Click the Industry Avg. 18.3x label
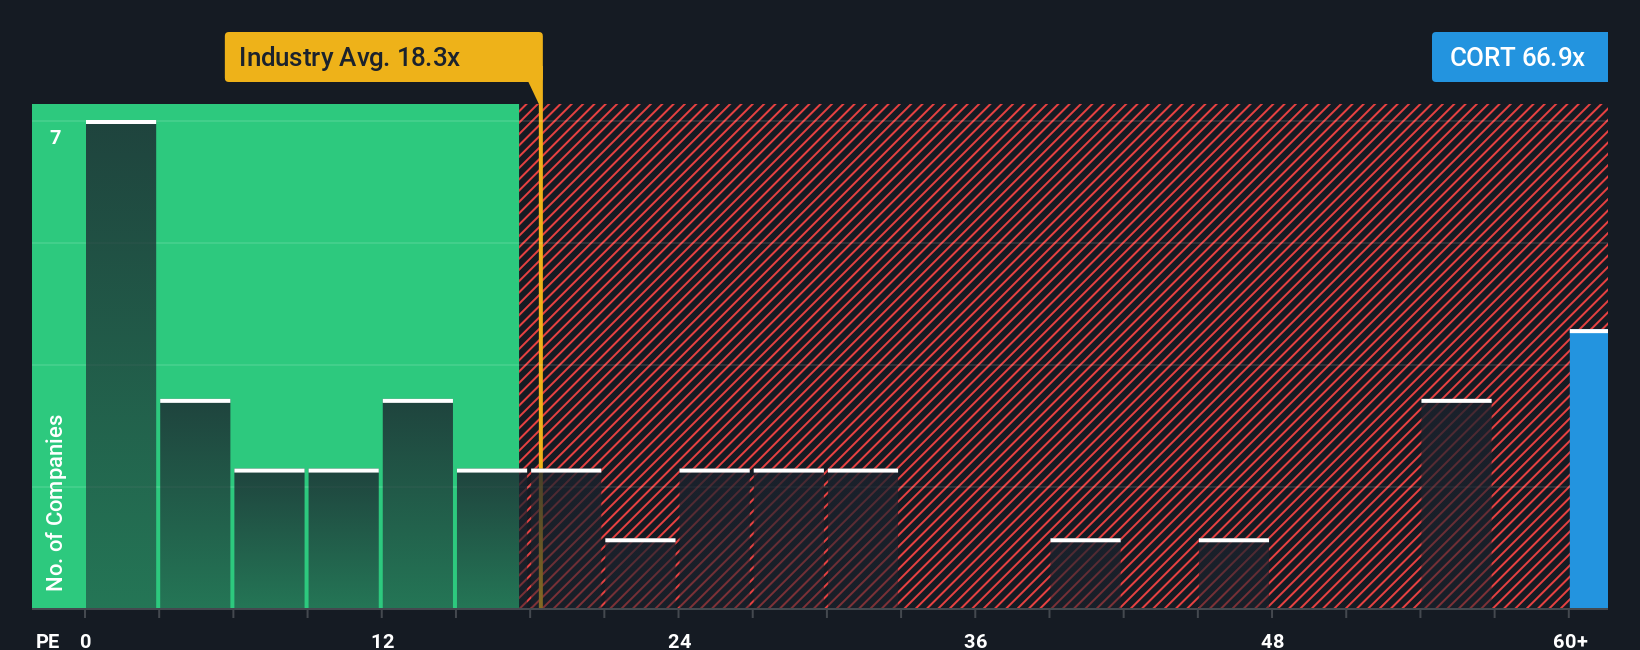This screenshot has width=1640, height=650. 383,57
